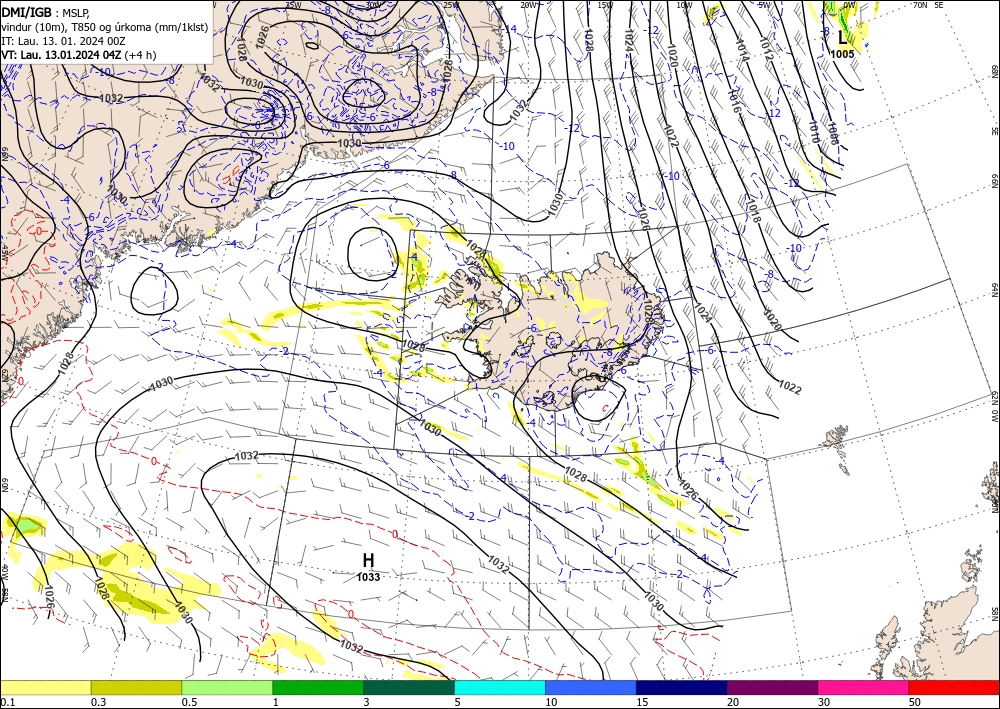Image resolution: width=1000 pixels, height=709 pixels.
Task: Click the pink 30–50 legend swatch
Action: tap(864, 687)
